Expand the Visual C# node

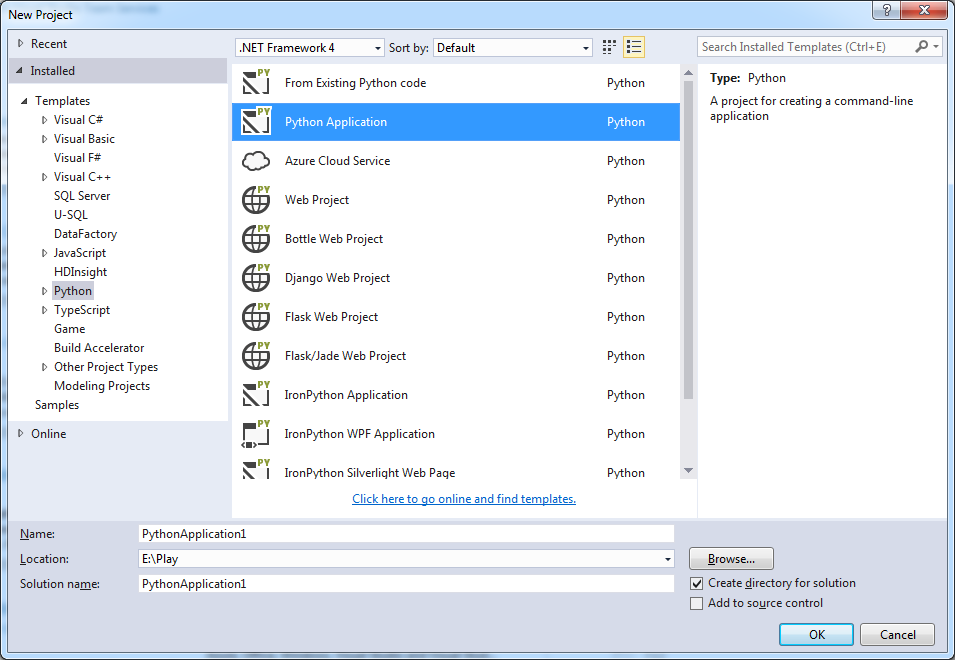(x=44, y=120)
